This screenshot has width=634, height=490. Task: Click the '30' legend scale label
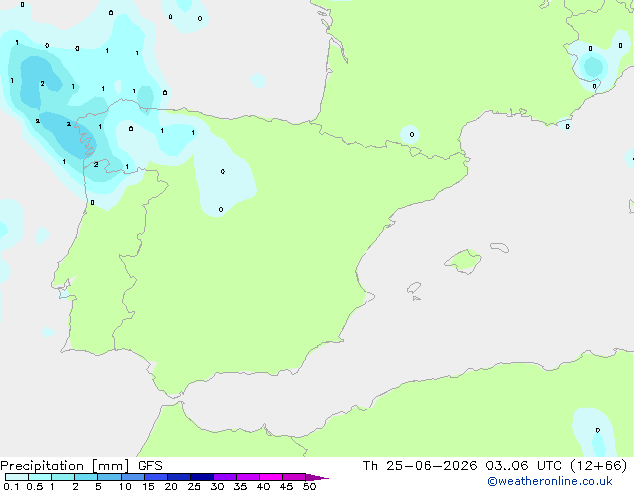(x=217, y=486)
